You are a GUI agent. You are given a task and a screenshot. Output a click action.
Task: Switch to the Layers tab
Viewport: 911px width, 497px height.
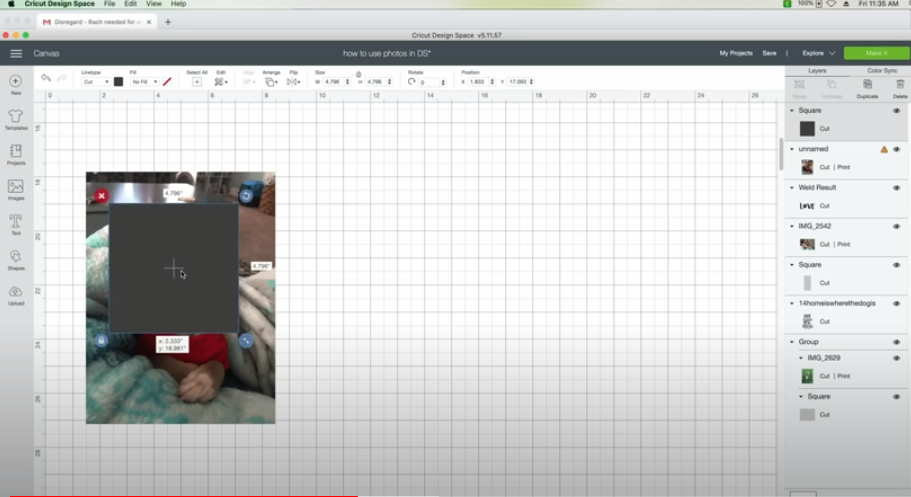point(817,70)
